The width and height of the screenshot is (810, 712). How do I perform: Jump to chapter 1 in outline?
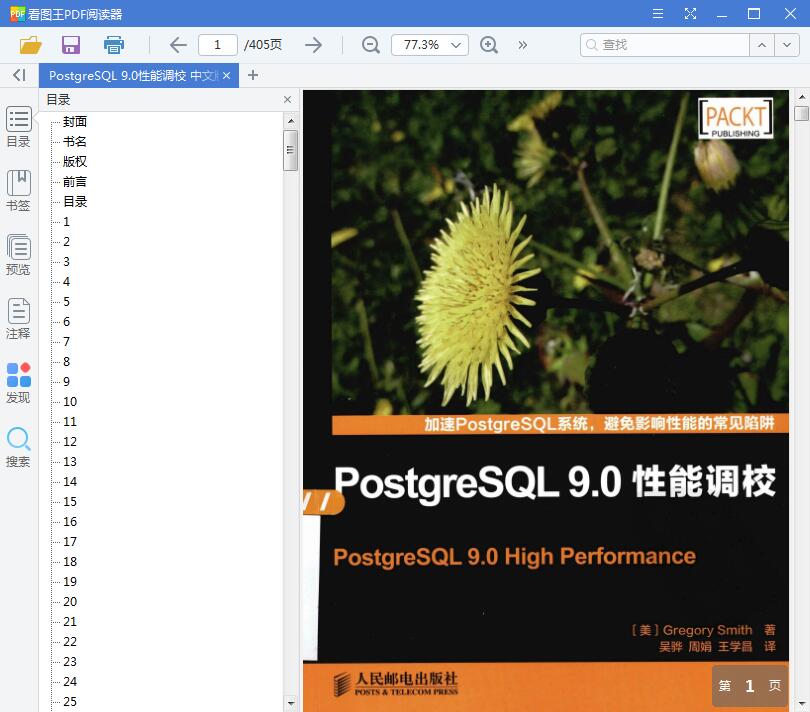click(x=66, y=222)
